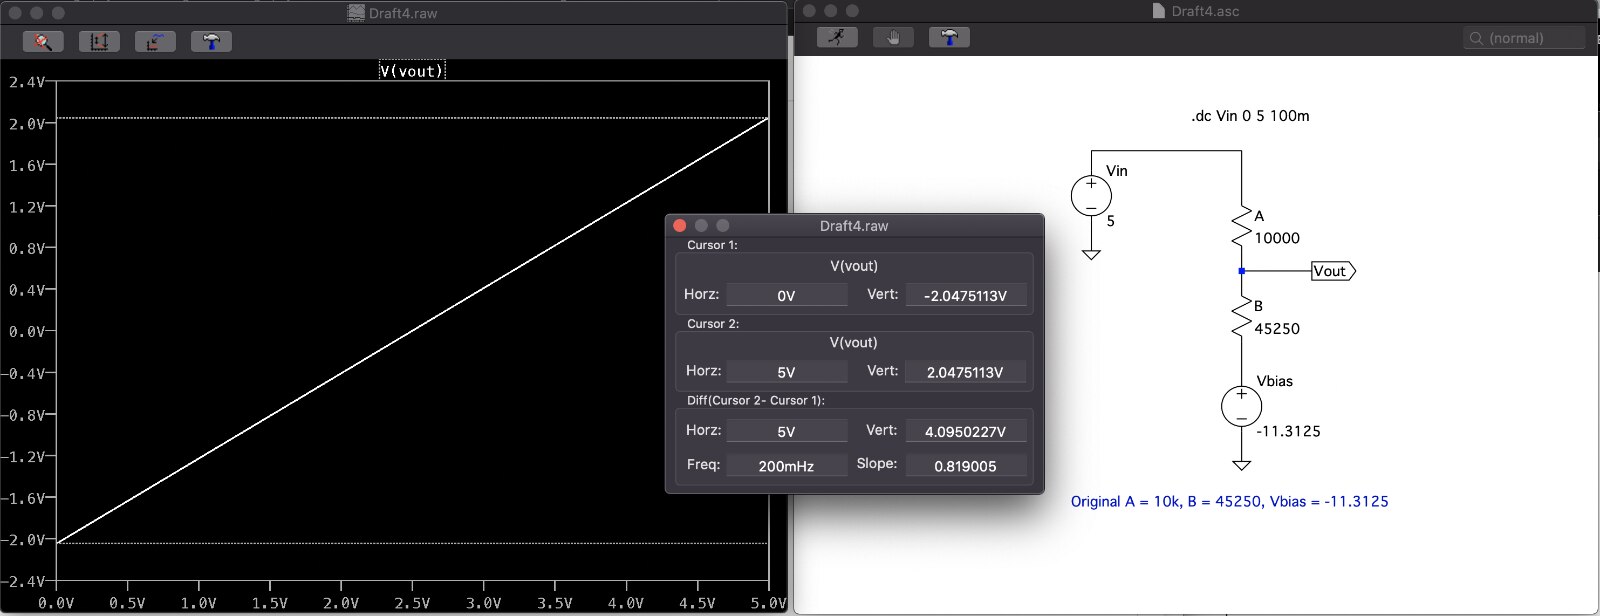Click Cursor 2 Horz field showing 5V

[x=786, y=371]
